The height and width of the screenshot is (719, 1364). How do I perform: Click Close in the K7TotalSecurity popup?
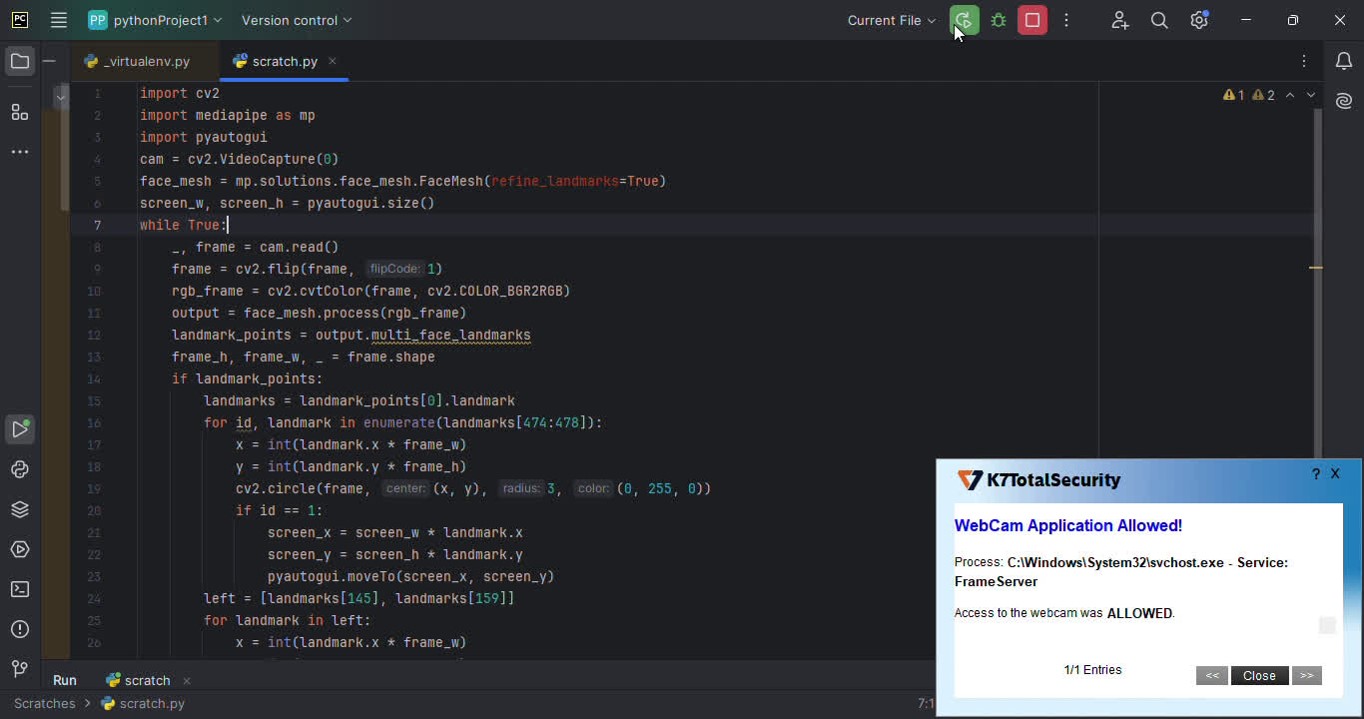(1259, 676)
